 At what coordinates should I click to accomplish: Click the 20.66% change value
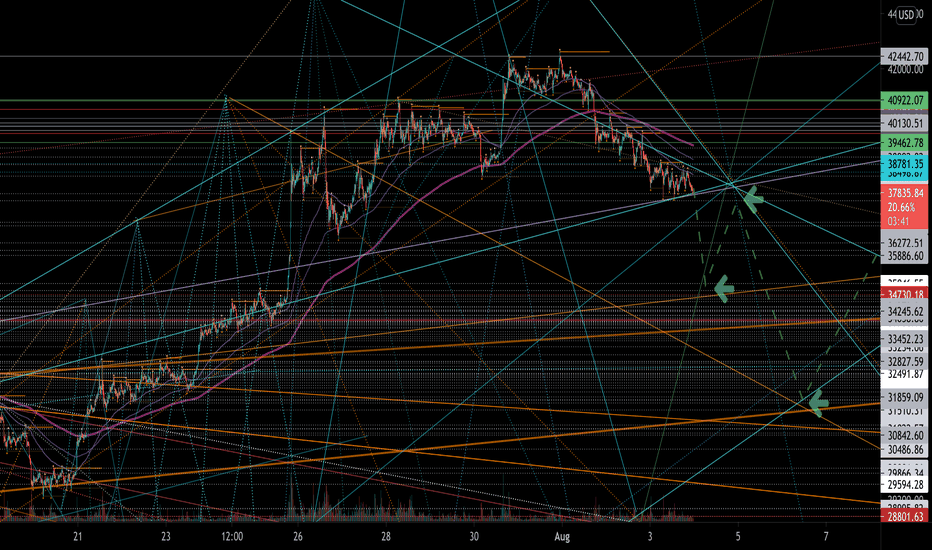click(901, 207)
